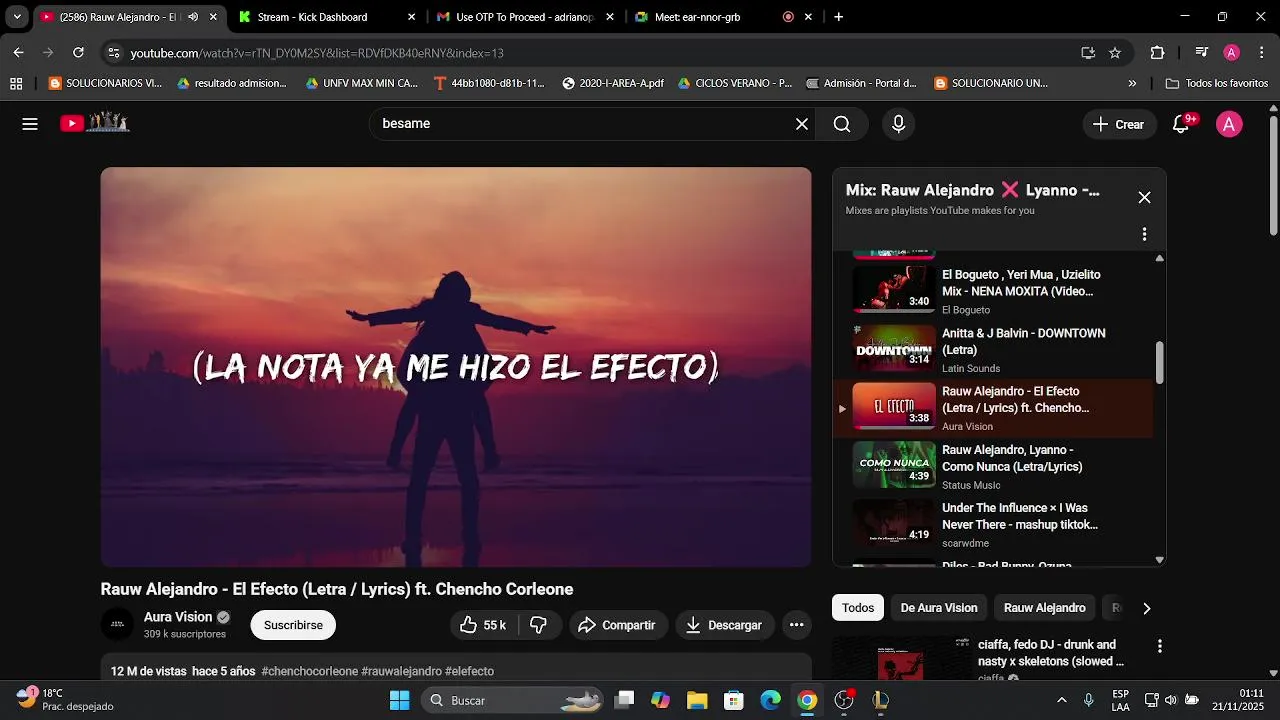Open SOLUCIONARIOS VI... bookmark
The height and width of the screenshot is (720, 1280).
(x=105, y=83)
